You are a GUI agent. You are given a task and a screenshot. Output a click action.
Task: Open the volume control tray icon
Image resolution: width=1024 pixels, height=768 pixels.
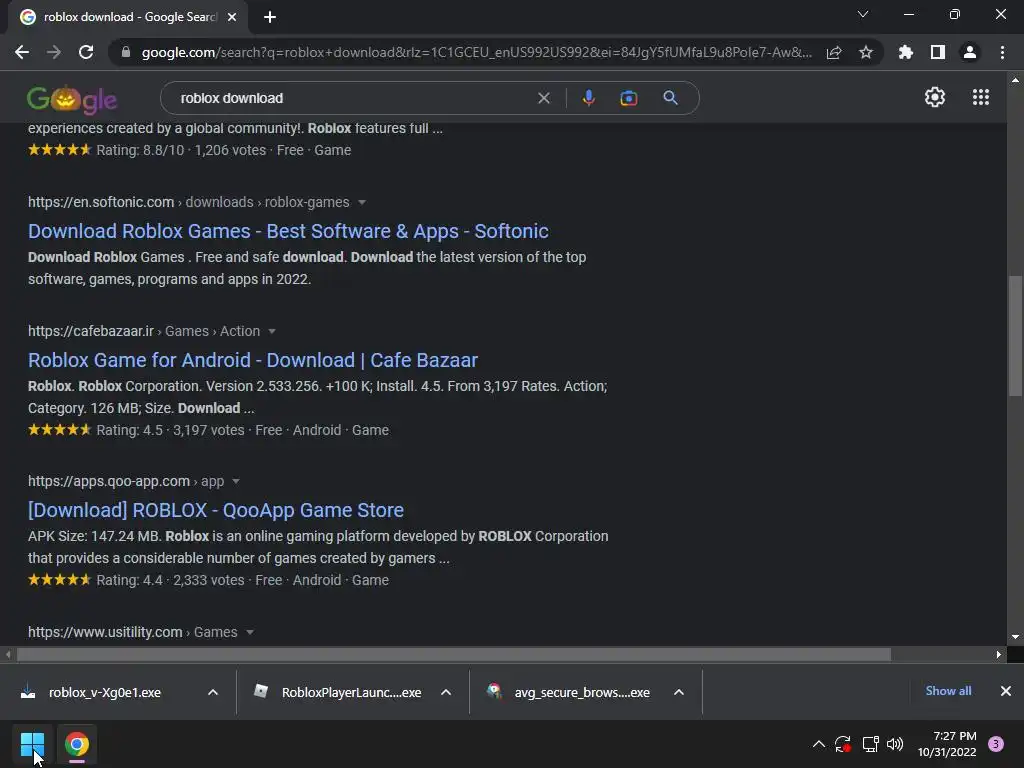pyautogui.click(x=895, y=744)
